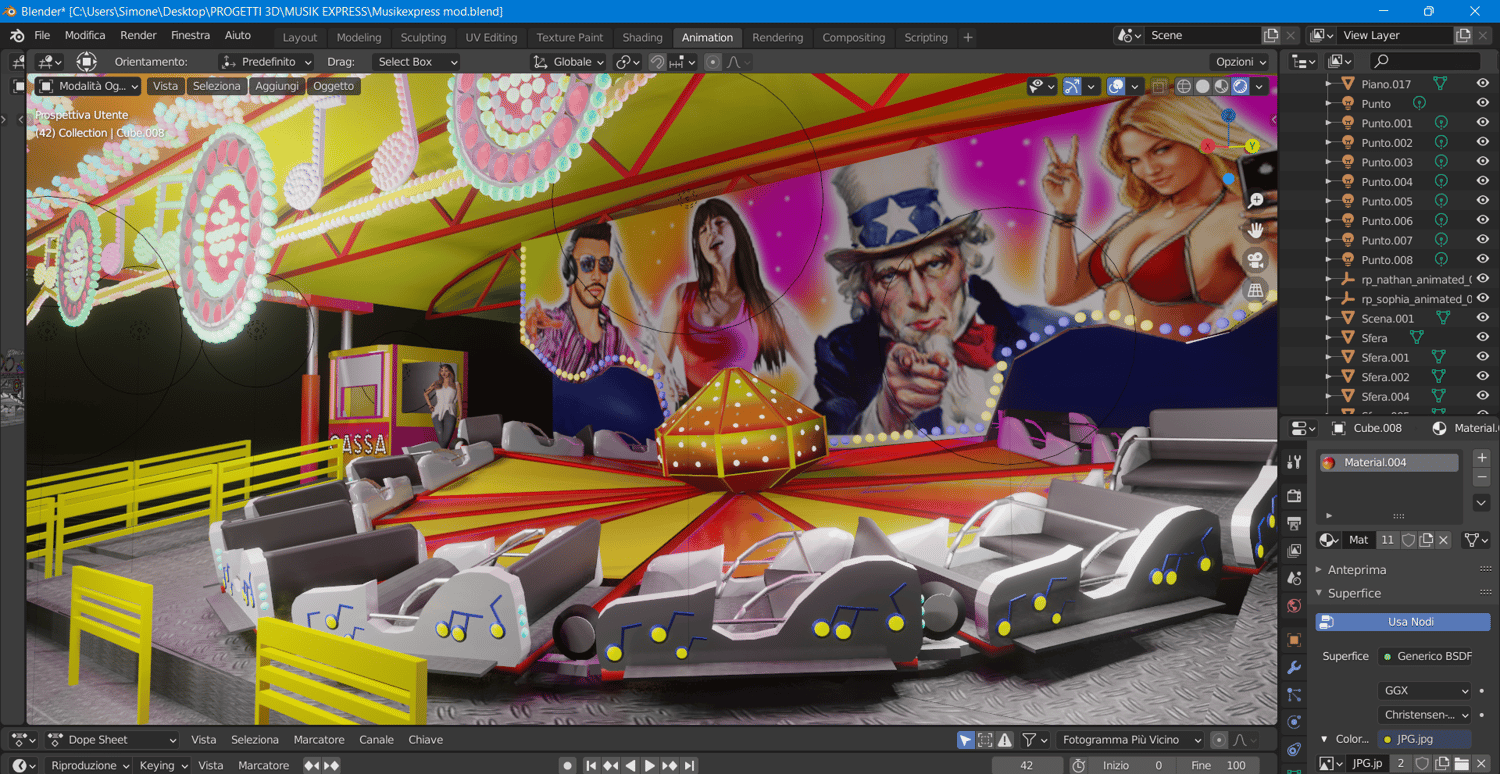1500x774 pixels.
Task: Switch to the UV Editing workspace tab
Action: coord(491,38)
